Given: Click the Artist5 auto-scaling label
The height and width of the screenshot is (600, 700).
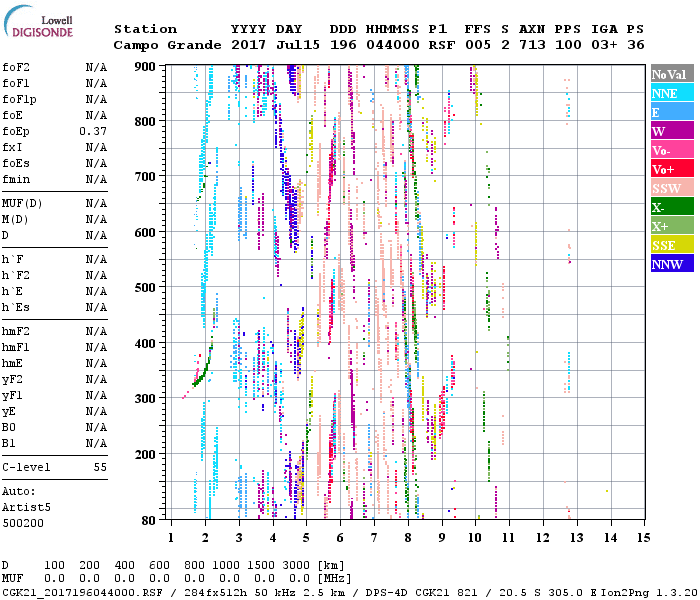Looking at the screenshot, I should click(26, 507).
